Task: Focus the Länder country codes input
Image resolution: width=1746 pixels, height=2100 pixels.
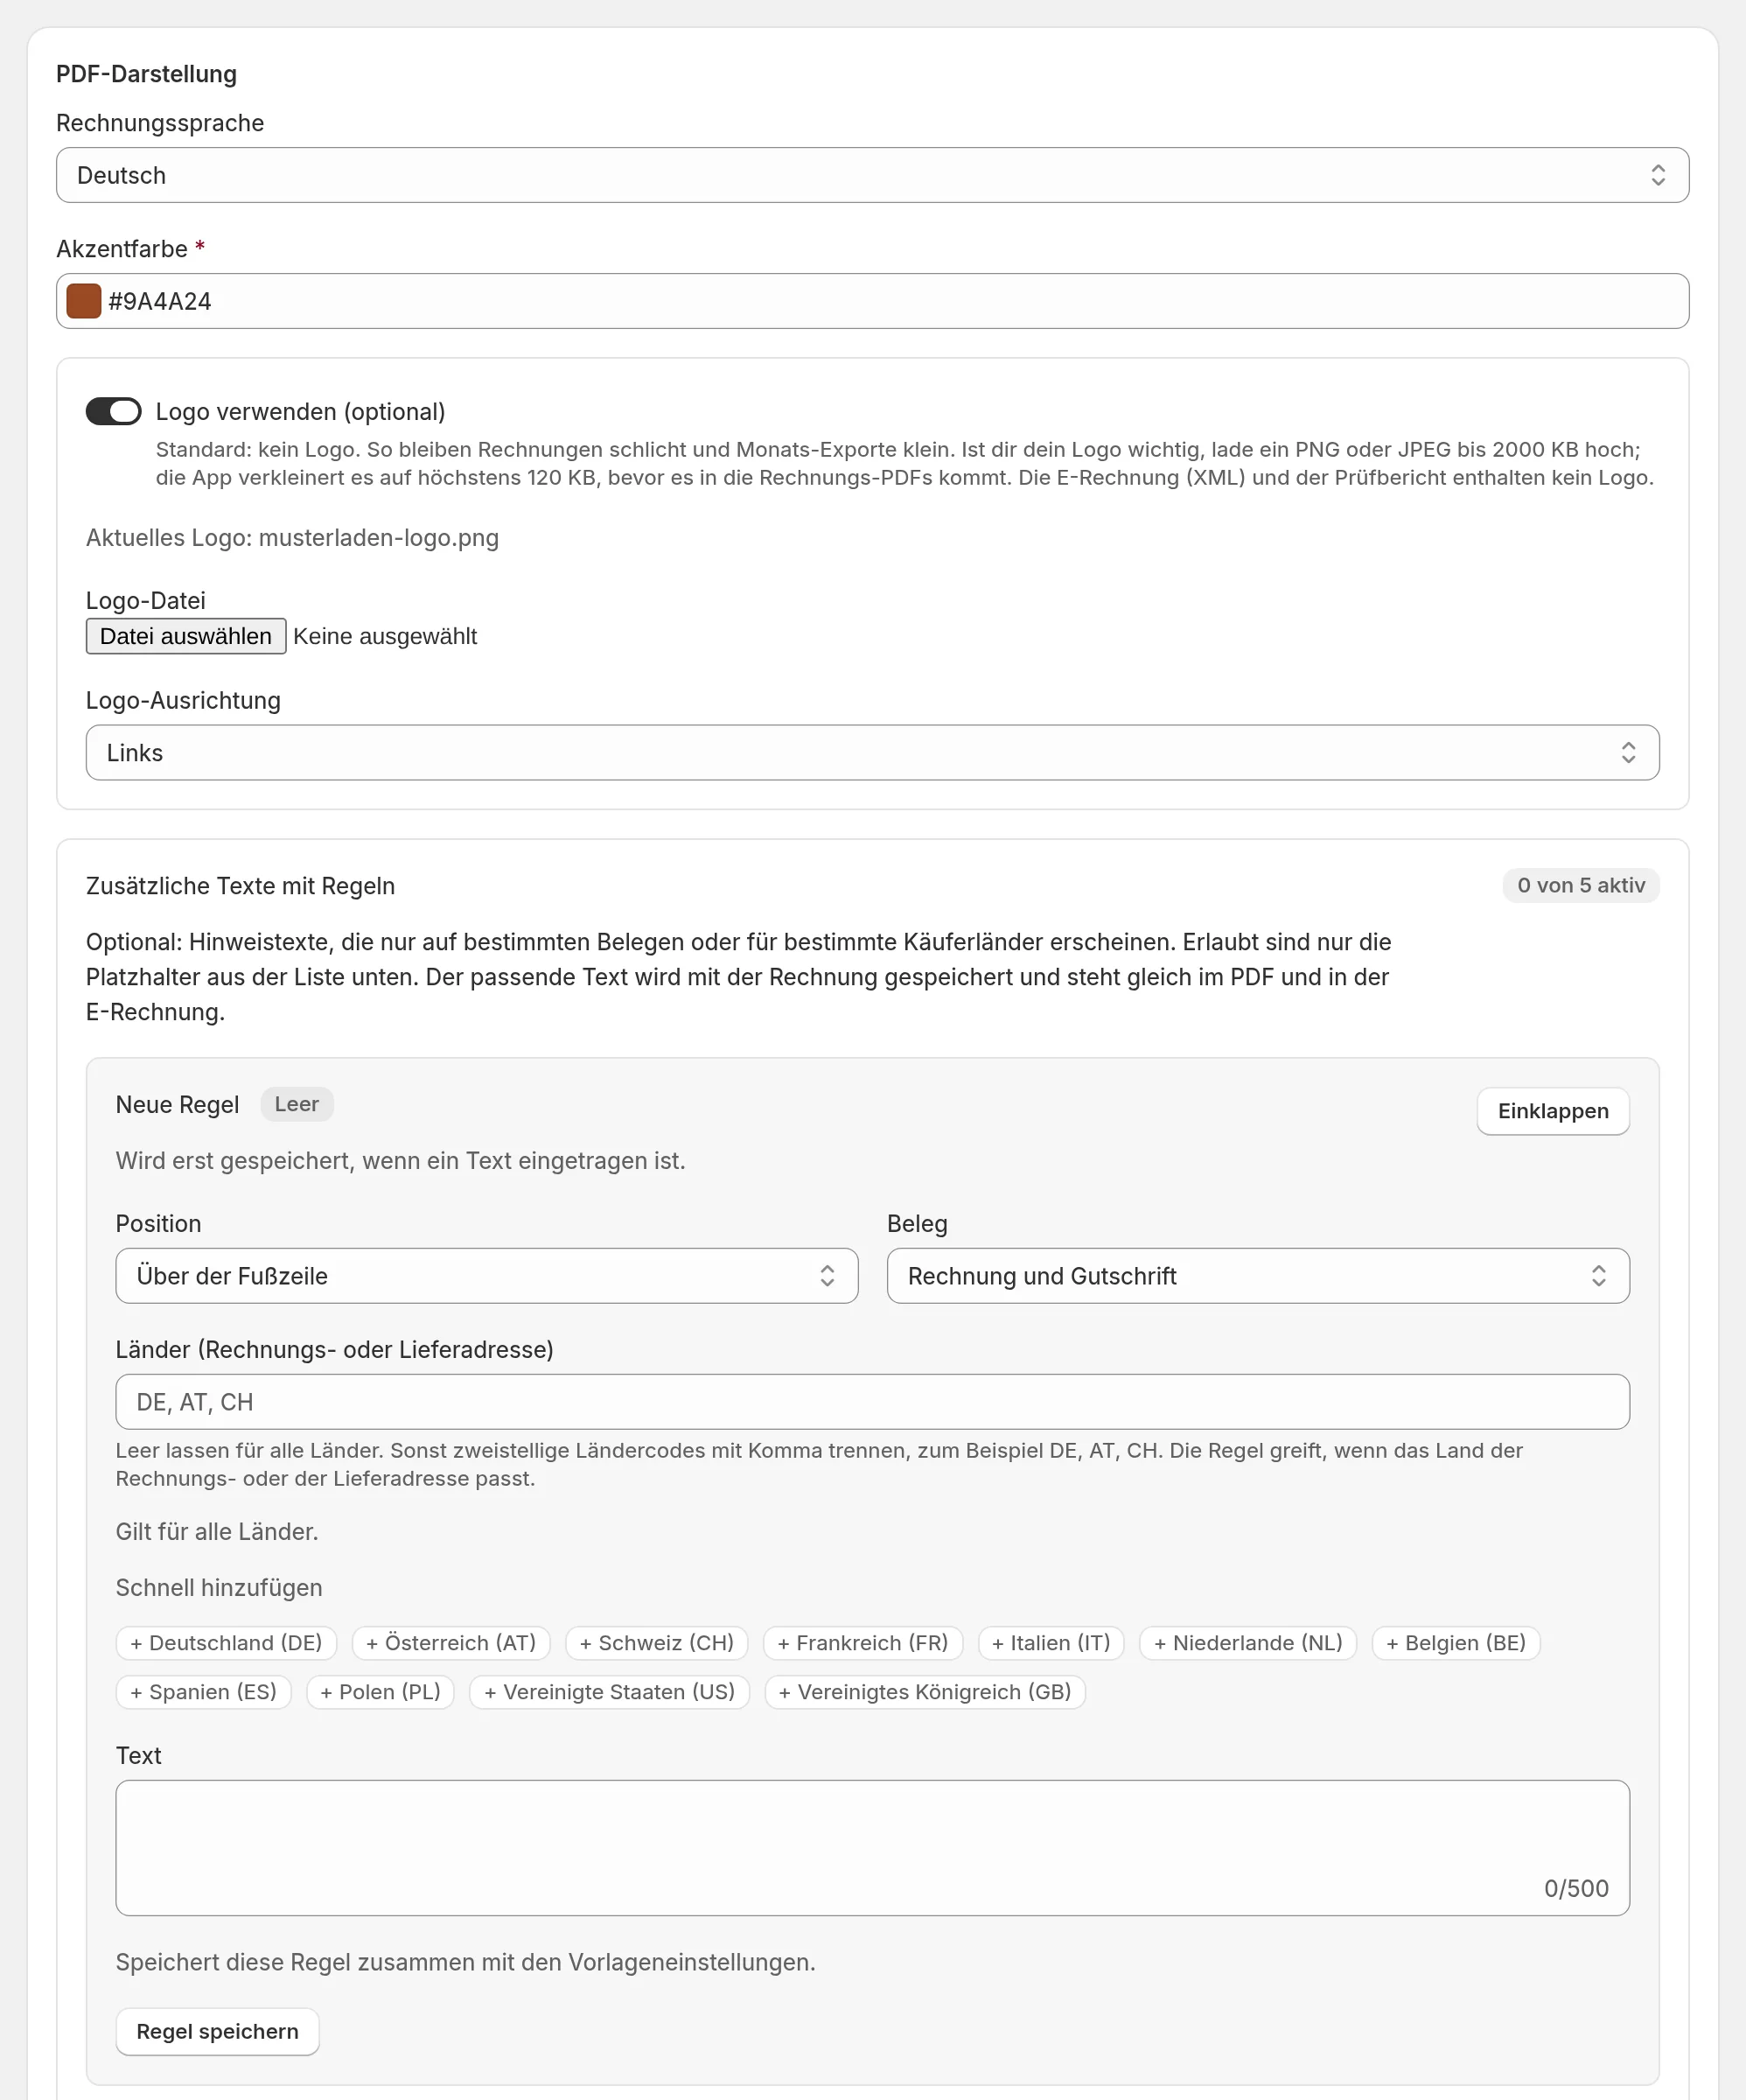Action: click(x=872, y=1402)
